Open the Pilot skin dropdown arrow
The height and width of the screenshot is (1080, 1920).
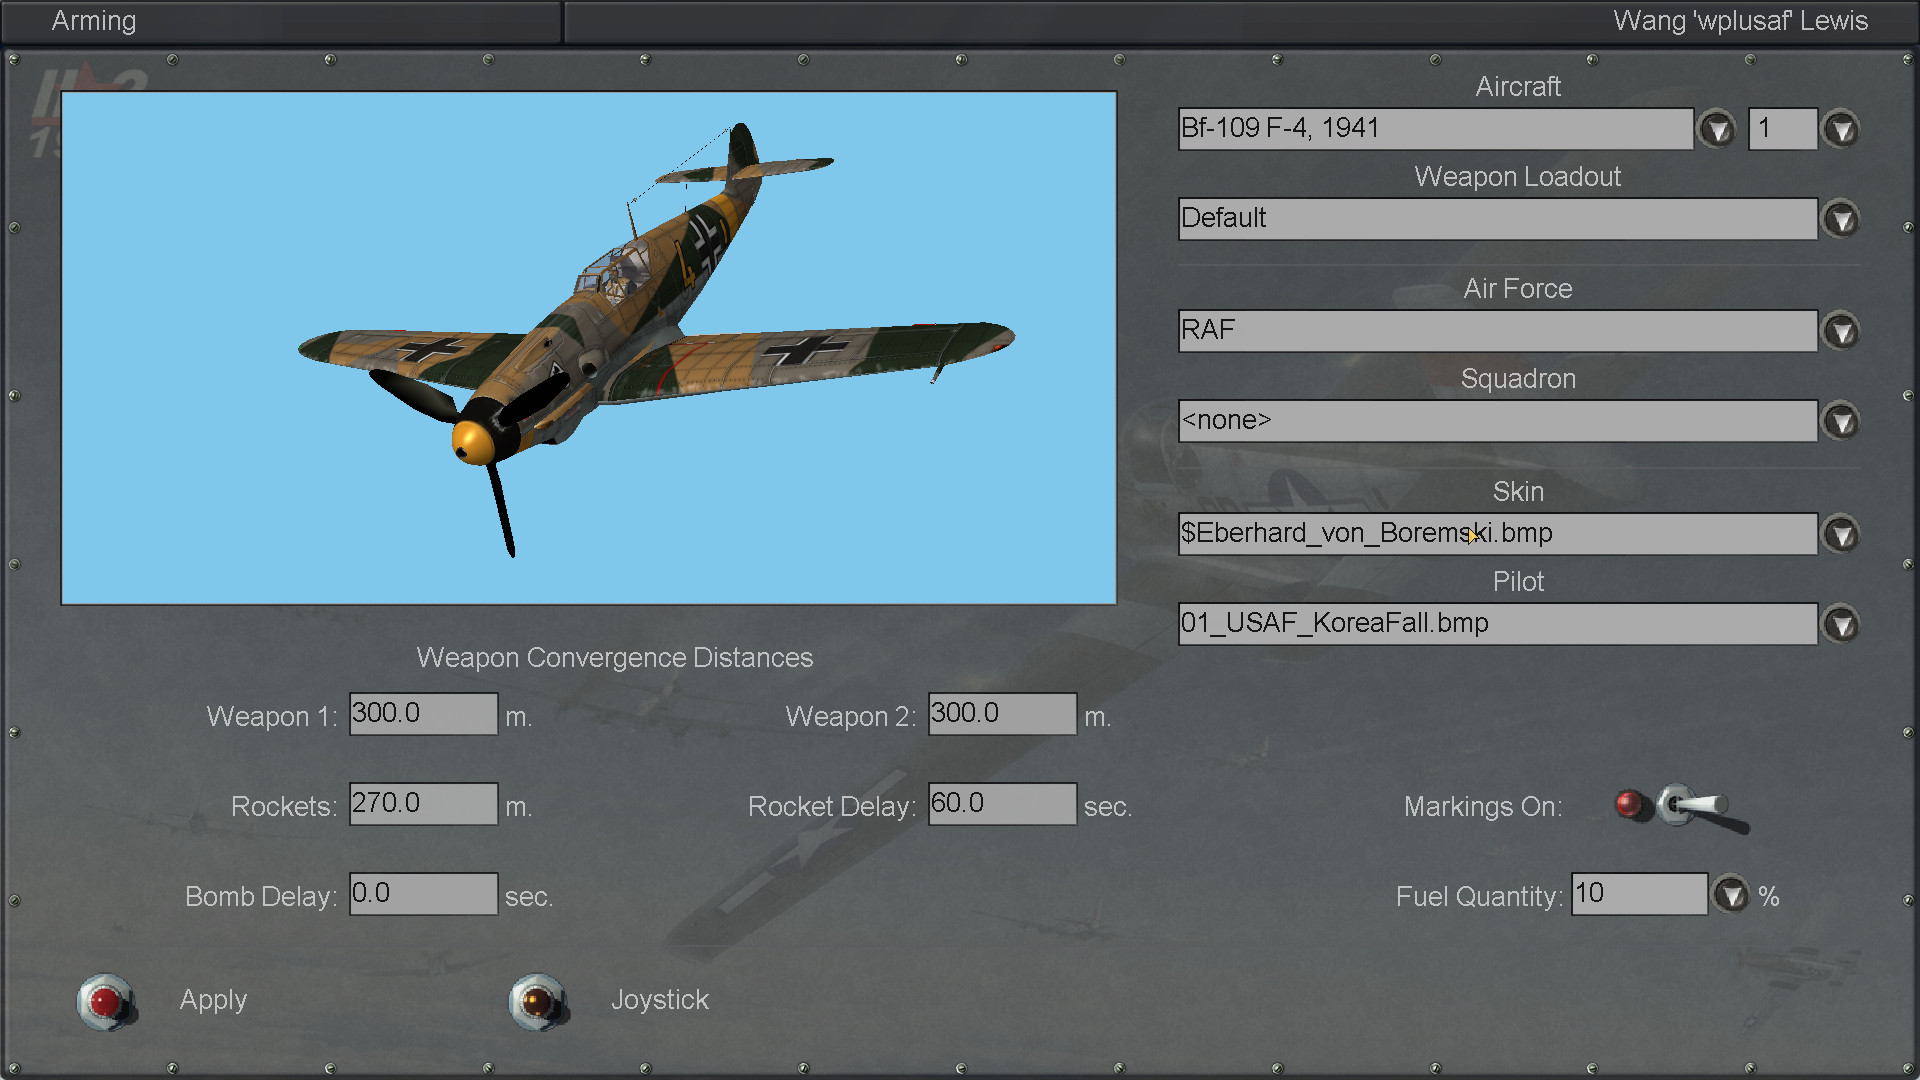tap(1841, 624)
